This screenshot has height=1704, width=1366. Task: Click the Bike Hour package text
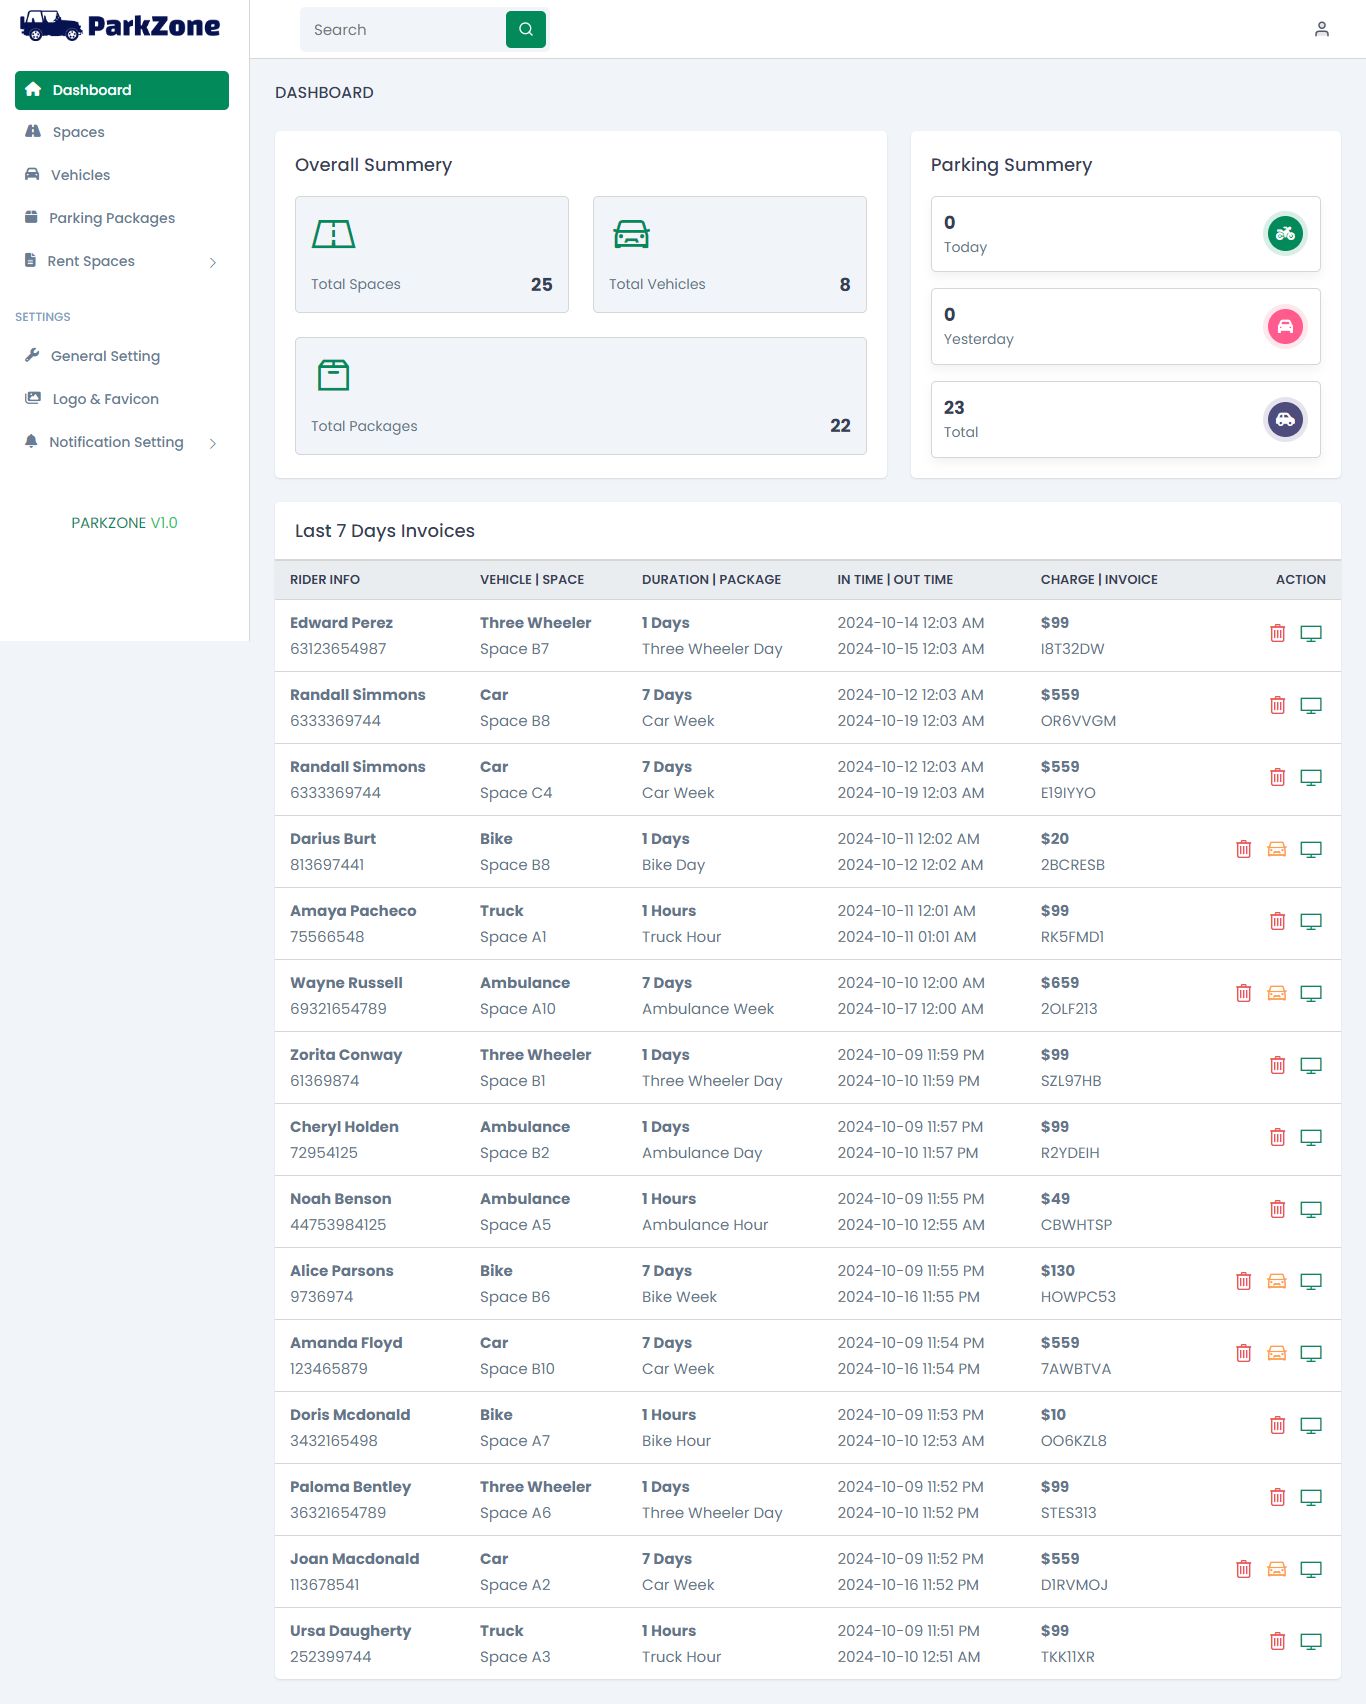coord(676,1441)
